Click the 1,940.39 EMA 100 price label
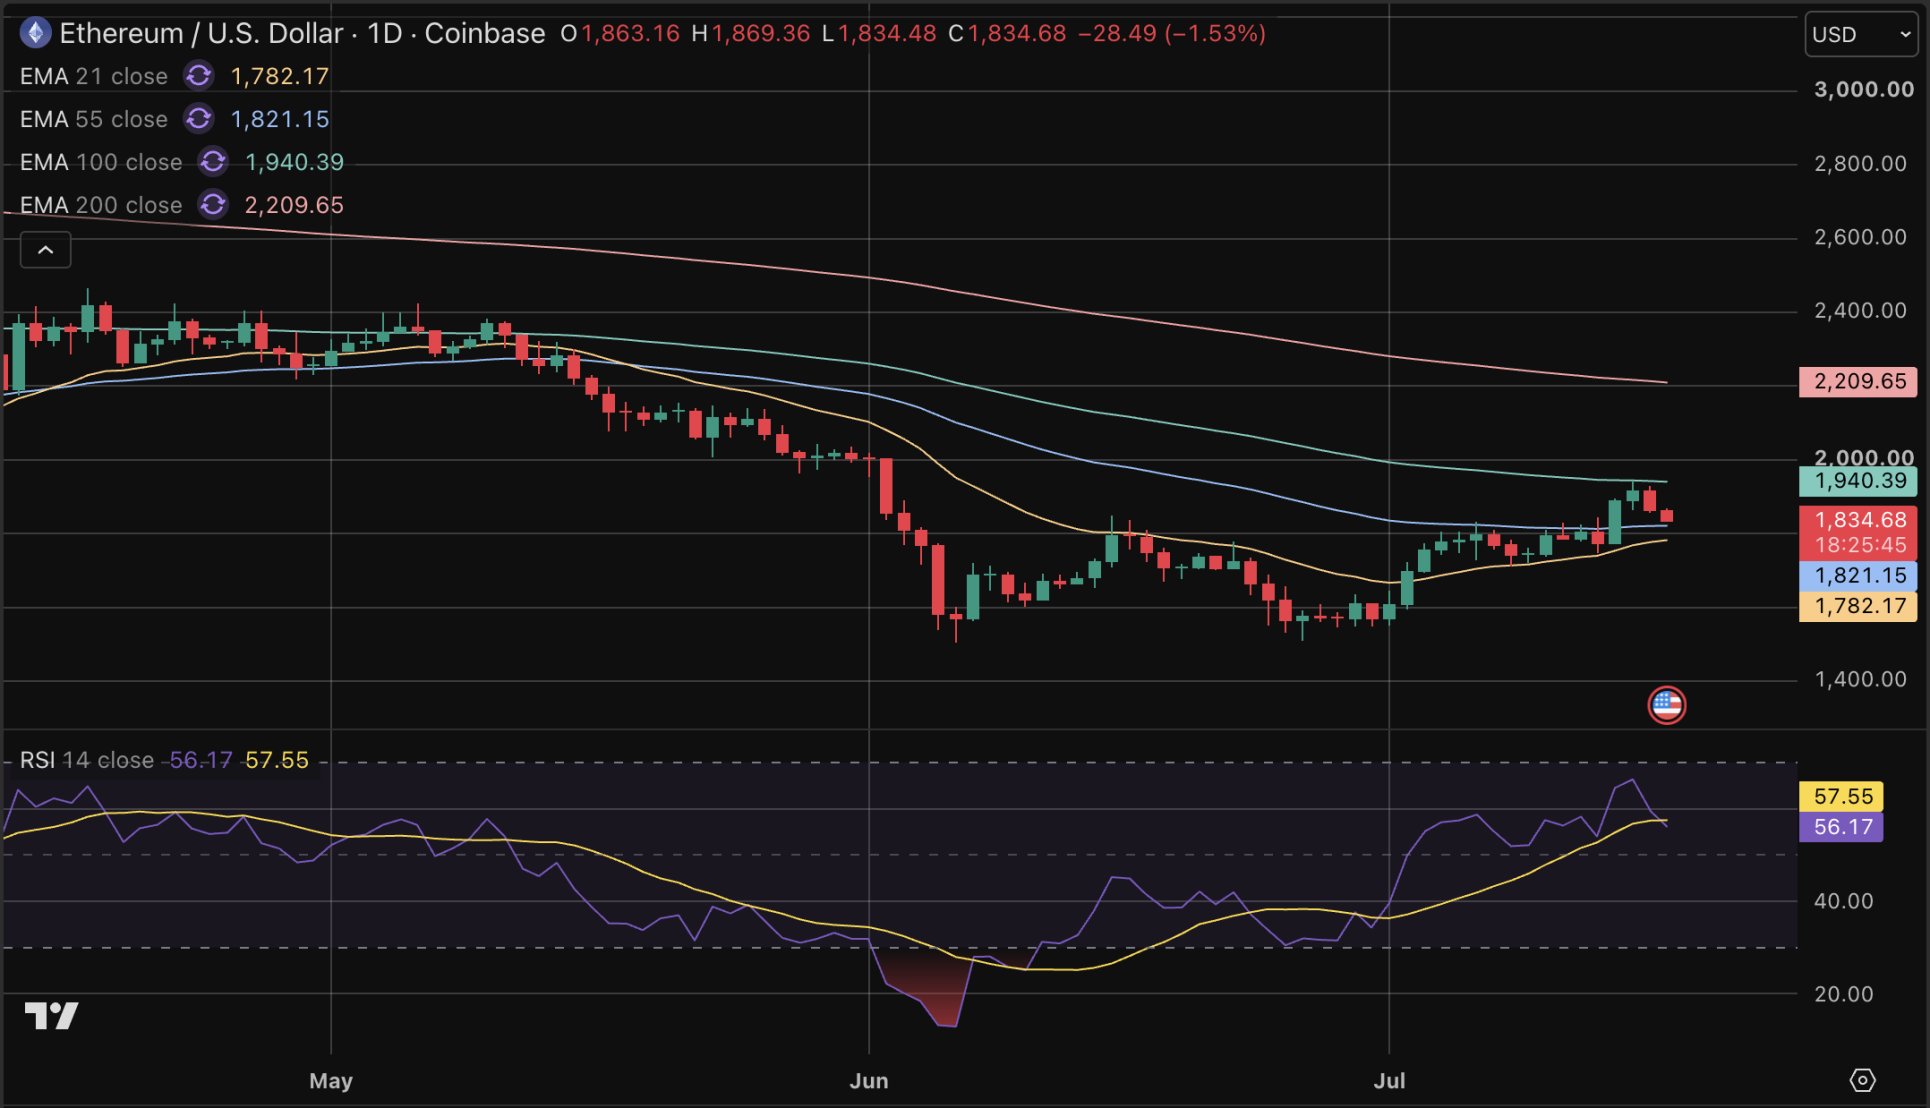 click(x=1858, y=481)
